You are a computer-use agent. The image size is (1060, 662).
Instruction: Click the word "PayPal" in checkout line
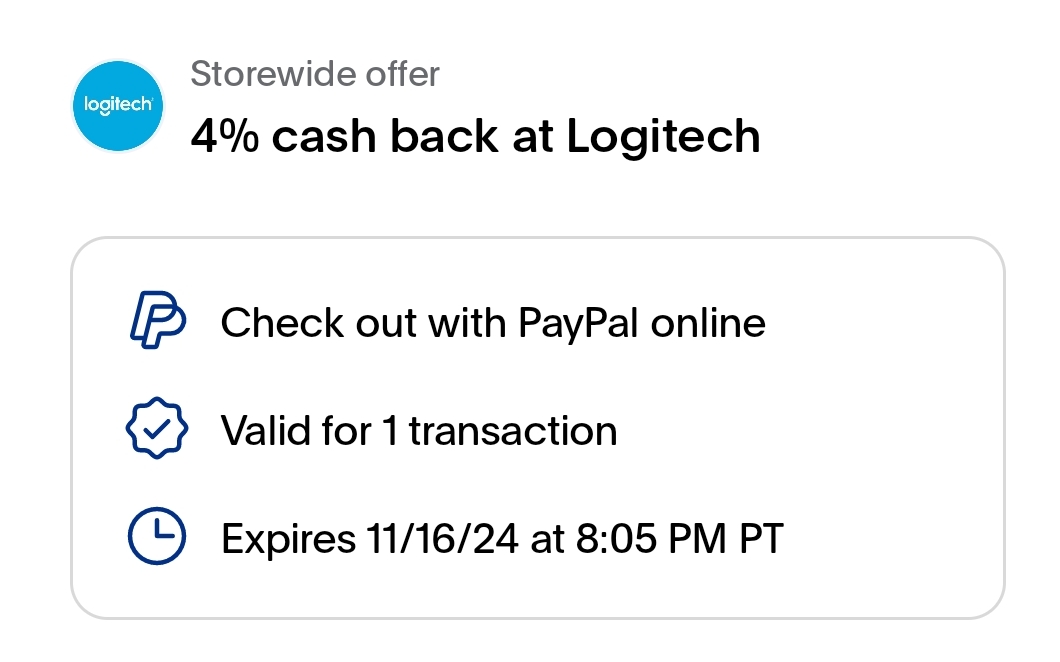pos(578,323)
